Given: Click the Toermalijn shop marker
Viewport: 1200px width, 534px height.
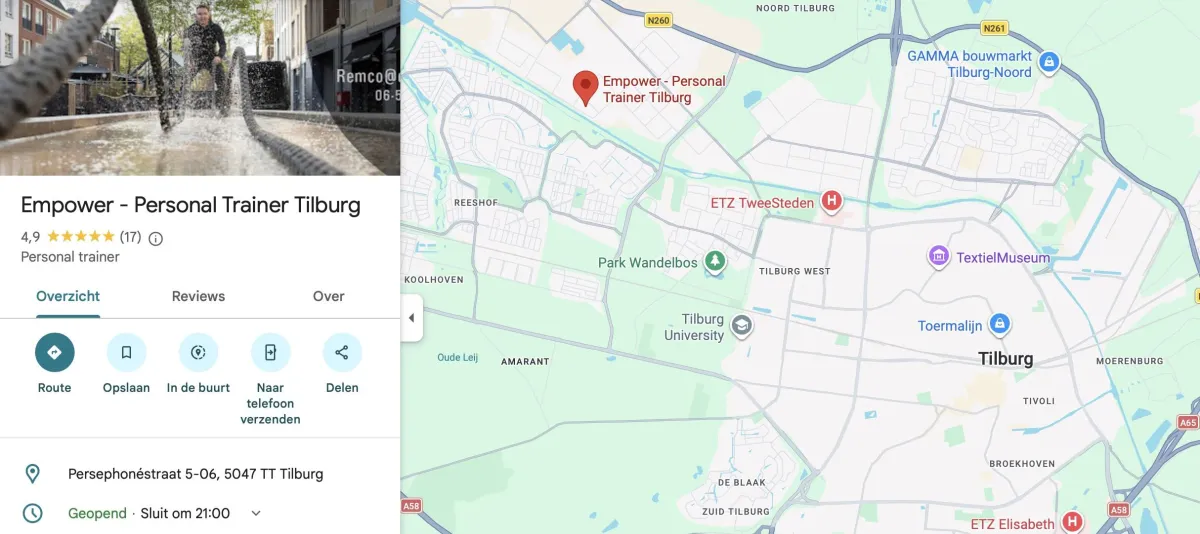Looking at the screenshot, I should pyautogui.click(x=999, y=325).
